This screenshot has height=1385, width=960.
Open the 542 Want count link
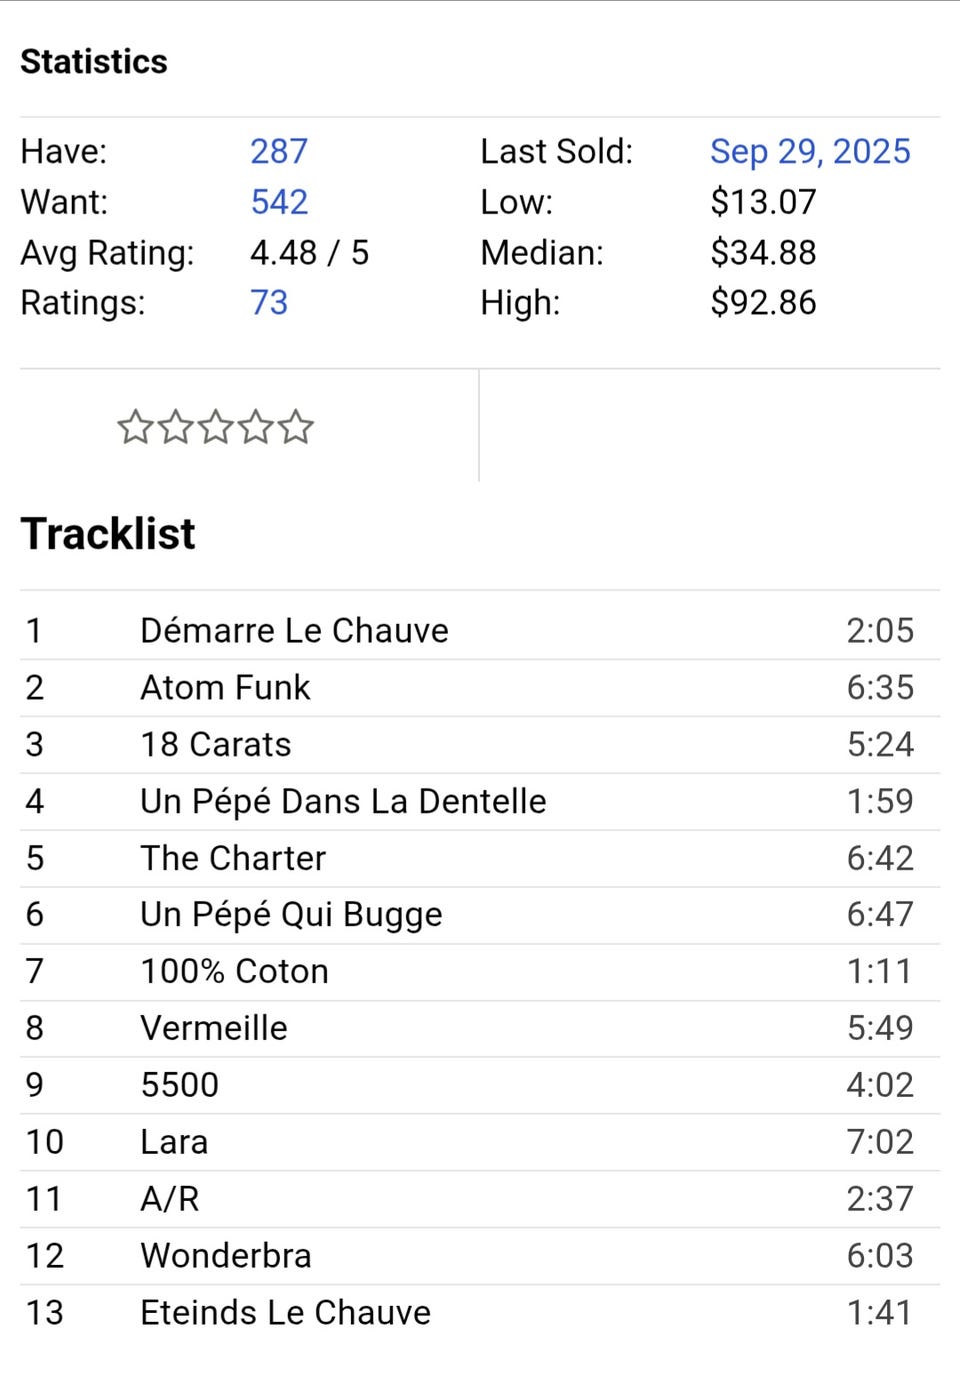click(278, 202)
